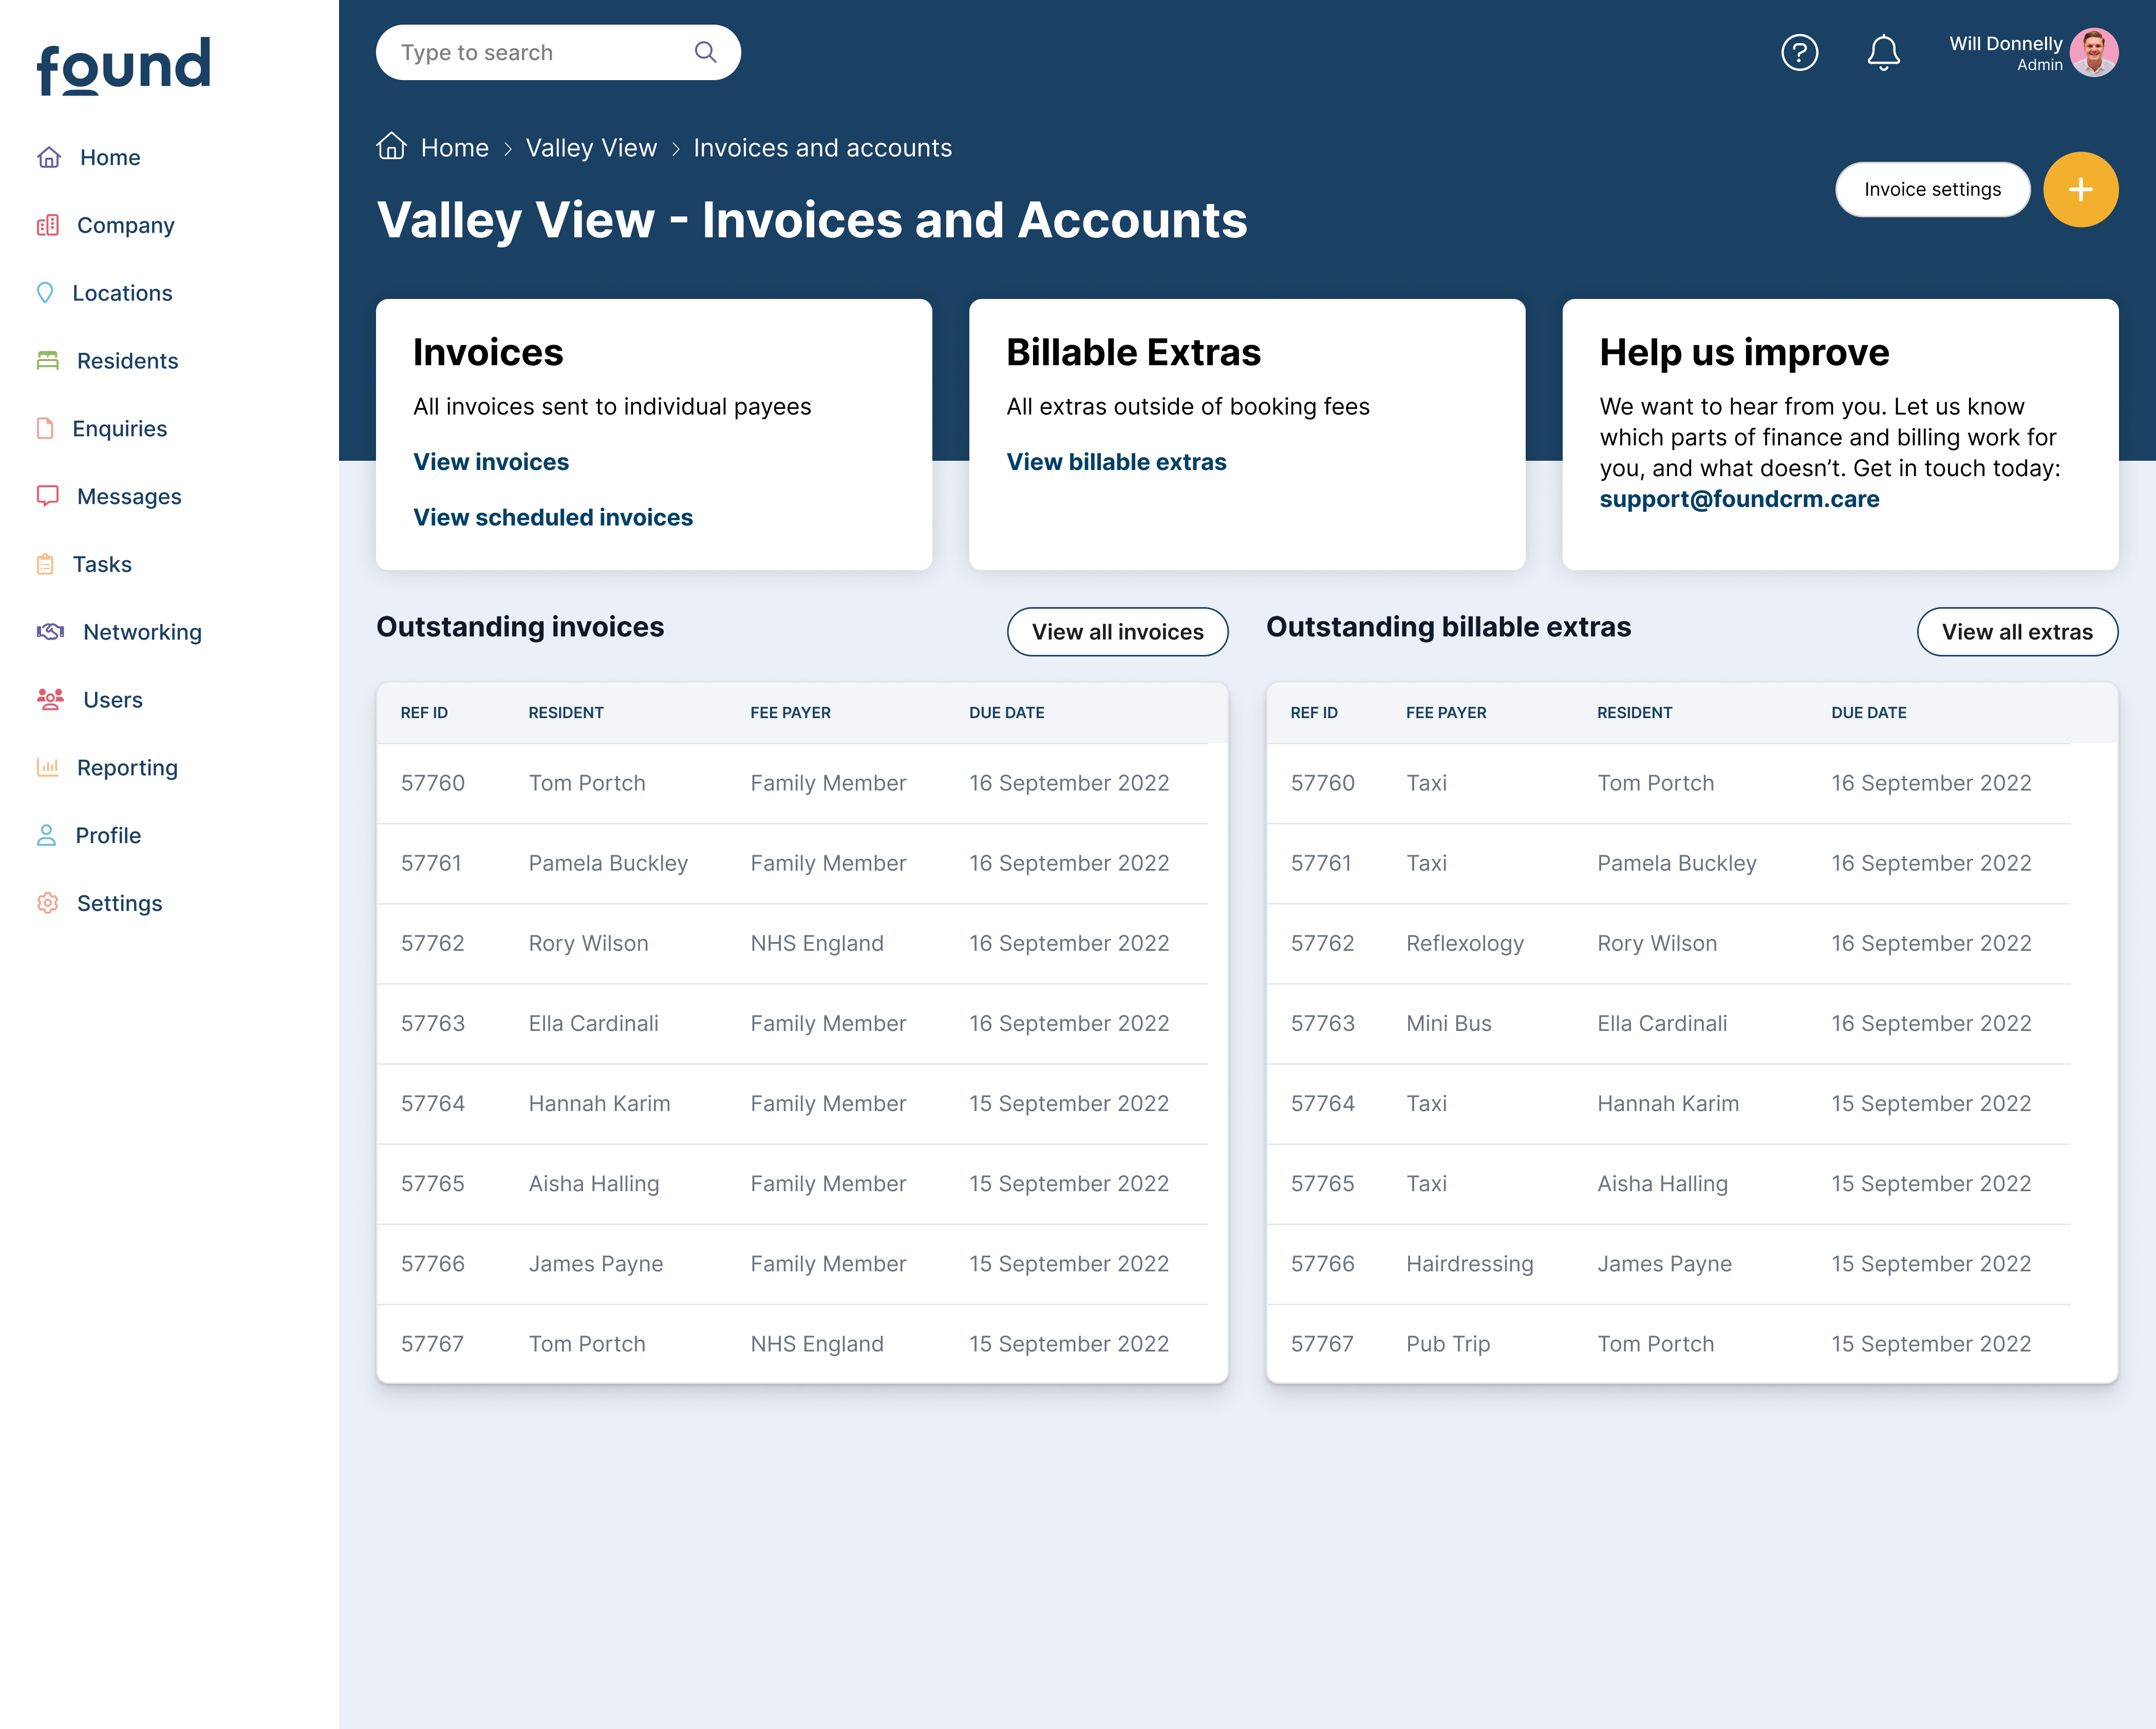
Task: Click the help question mark icon
Action: [1799, 52]
